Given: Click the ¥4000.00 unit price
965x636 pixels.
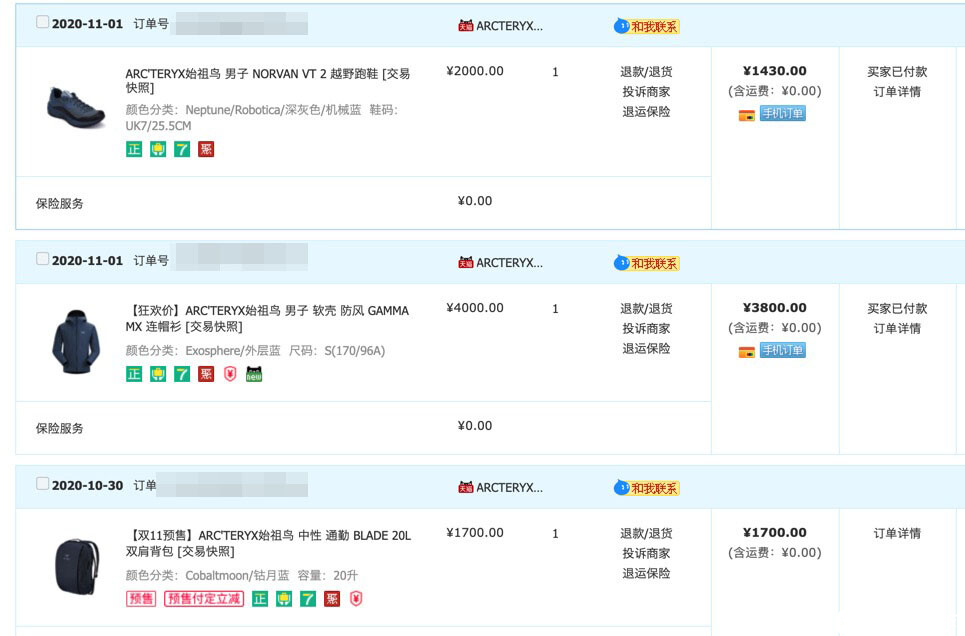Looking at the screenshot, I should point(475,308).
